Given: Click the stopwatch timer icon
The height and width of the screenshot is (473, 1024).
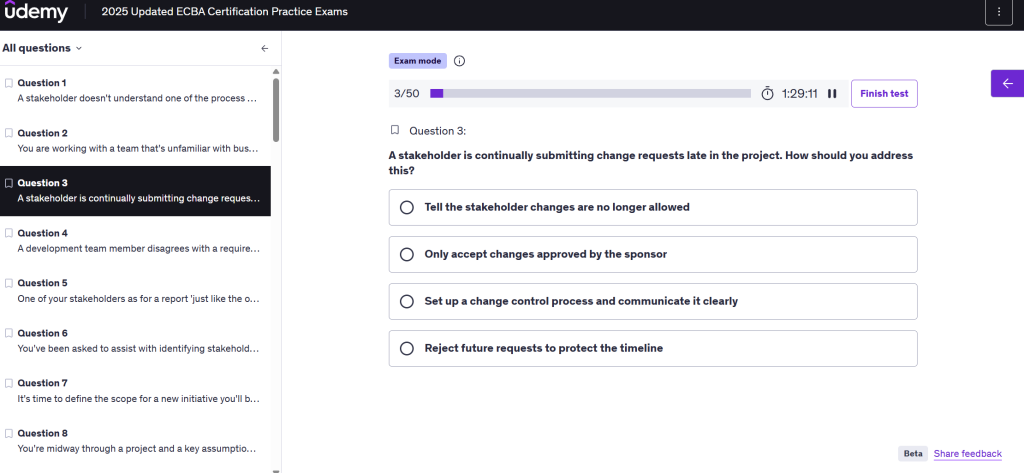Looking at the screenshot, I should click(768, 94).
